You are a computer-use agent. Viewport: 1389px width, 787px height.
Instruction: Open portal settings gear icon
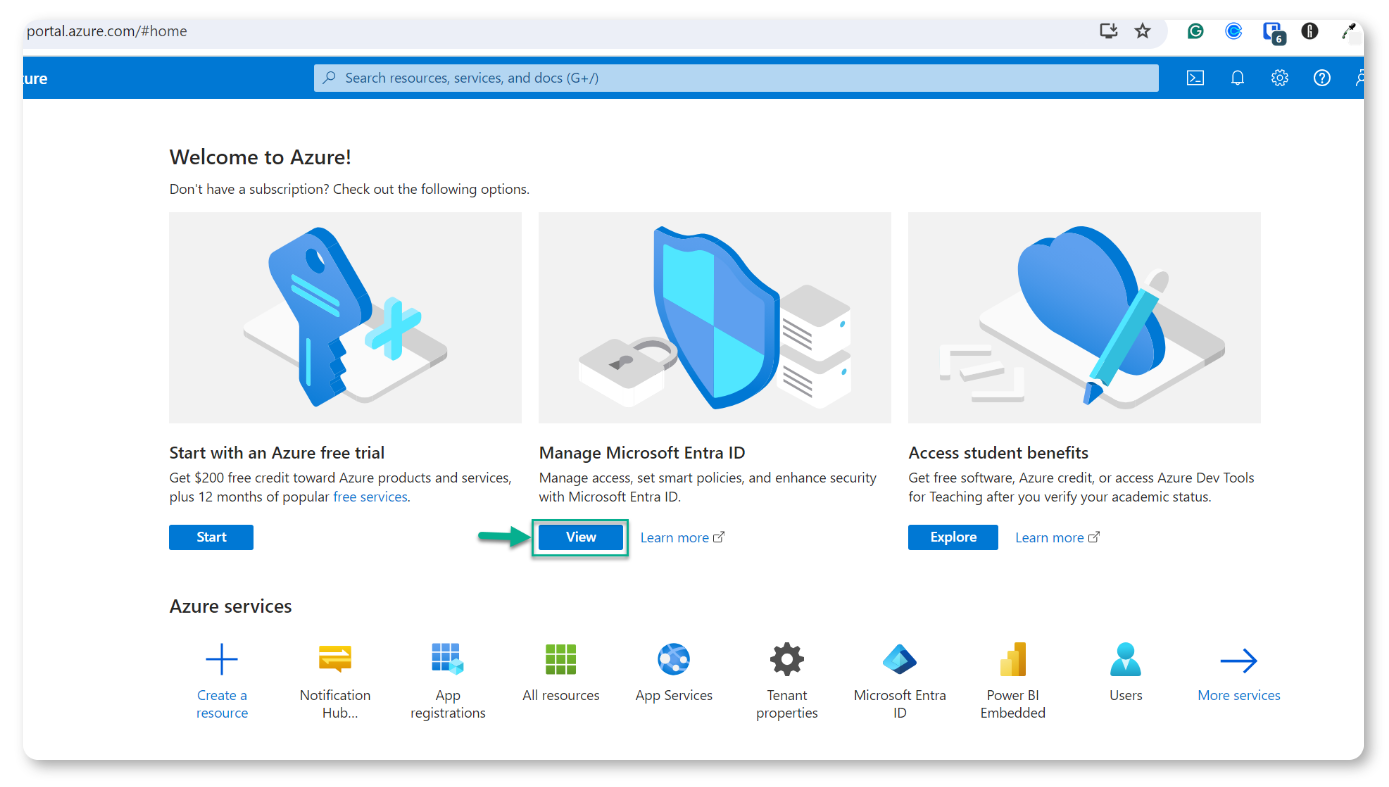tap(1280, 78)
